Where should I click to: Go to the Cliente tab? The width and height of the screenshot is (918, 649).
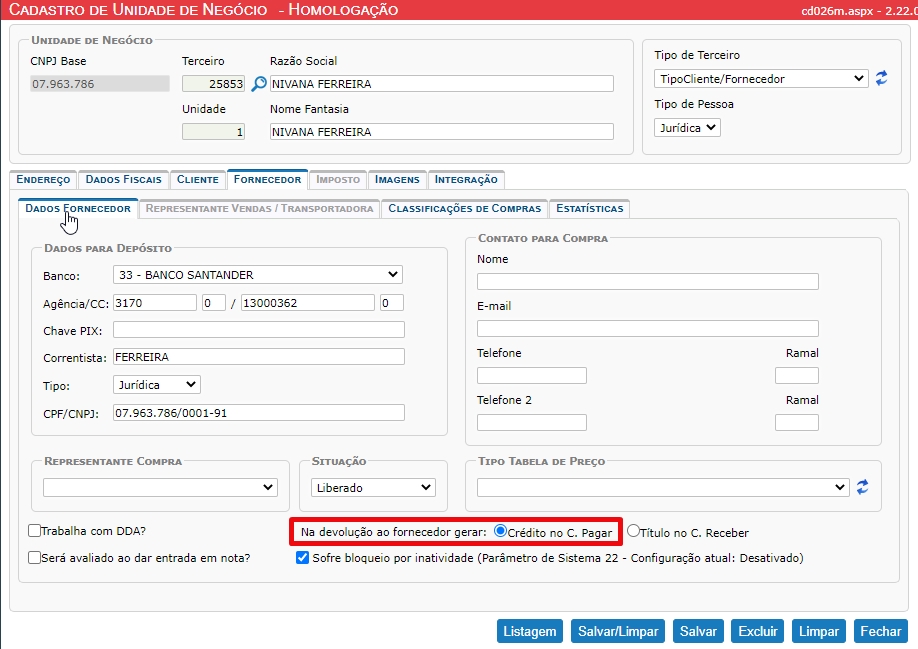tap(198, 180)
